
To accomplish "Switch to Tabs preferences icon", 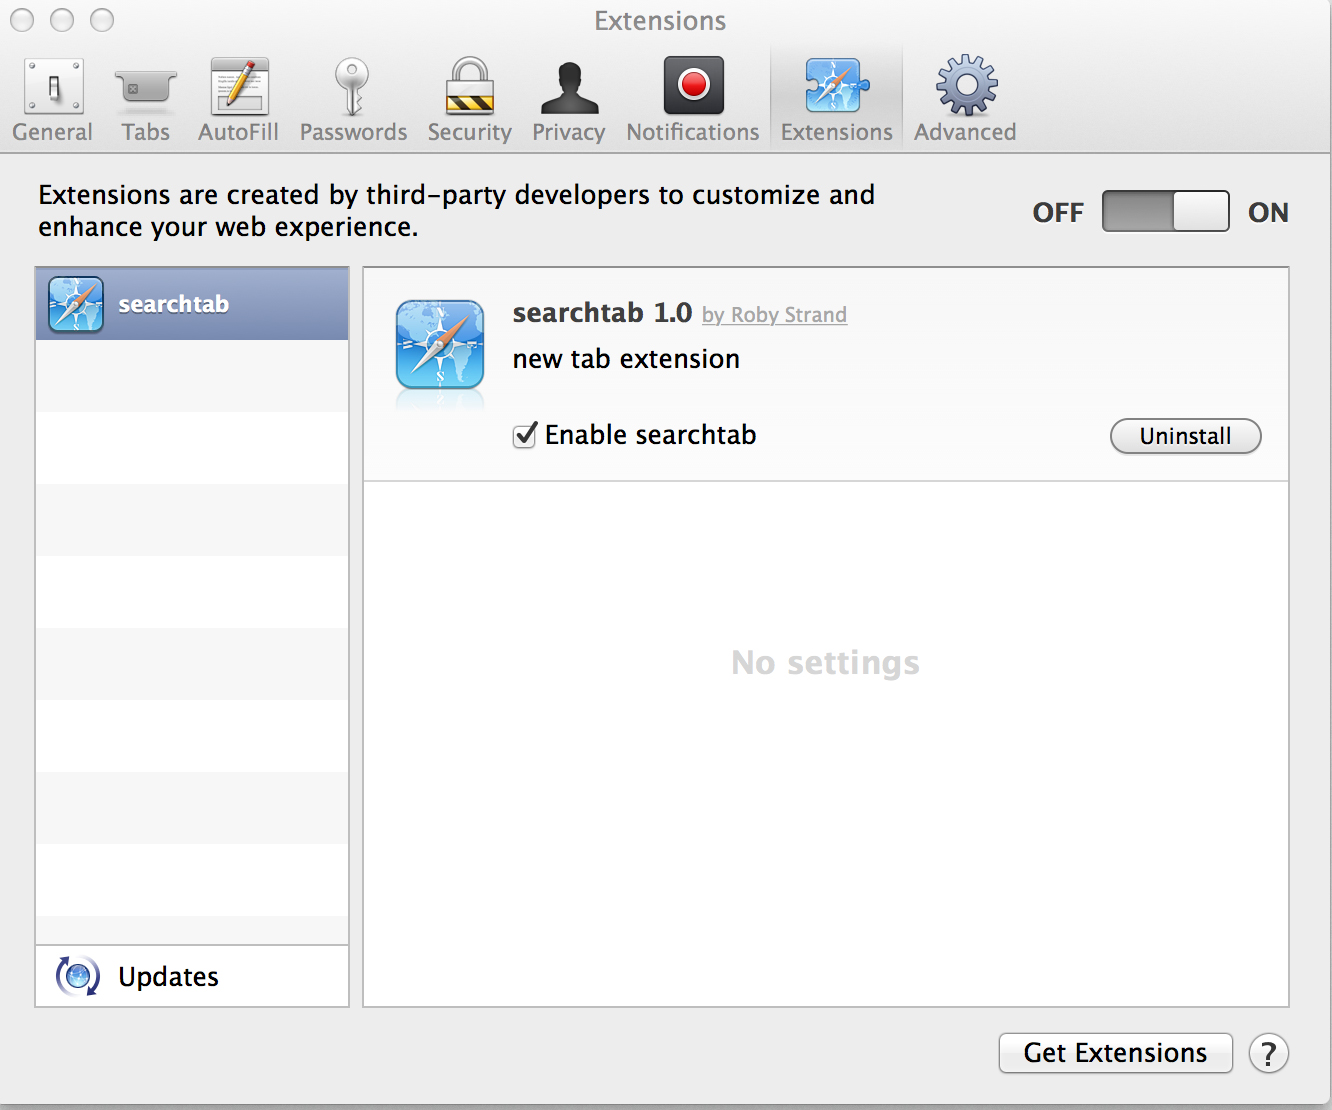I will click(x=146, y=100).
